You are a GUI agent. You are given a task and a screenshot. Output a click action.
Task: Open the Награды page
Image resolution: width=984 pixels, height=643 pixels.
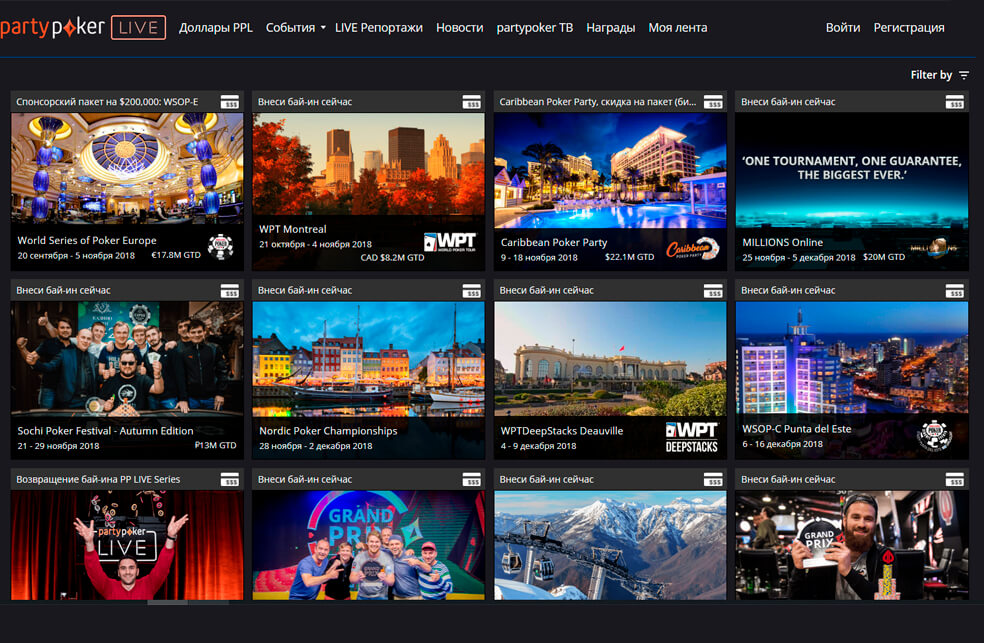pos(611,28)
